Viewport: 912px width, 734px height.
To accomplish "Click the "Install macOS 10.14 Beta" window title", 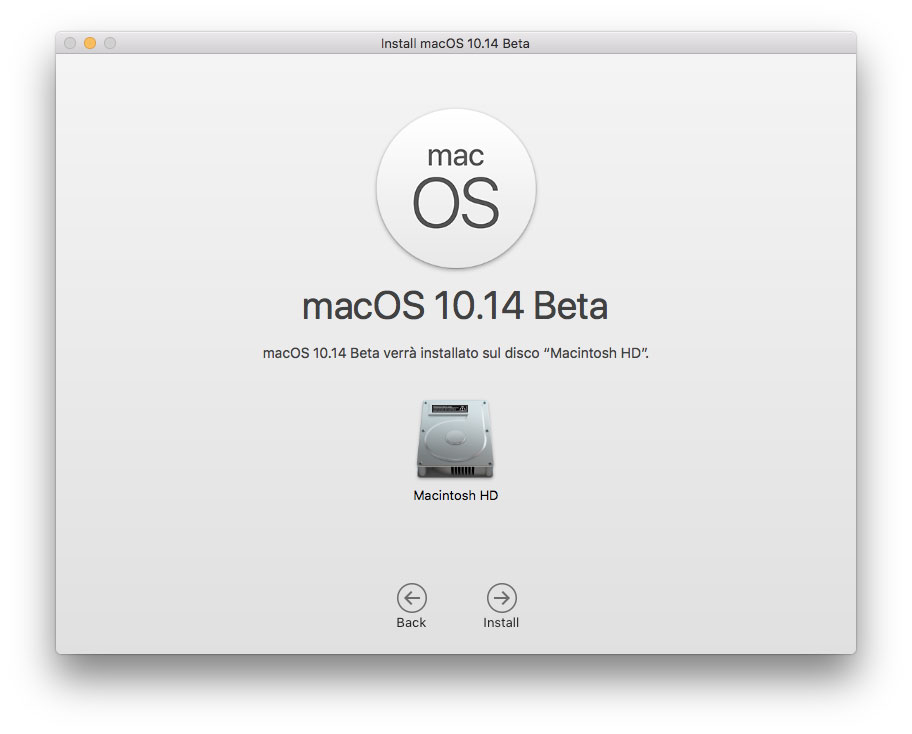I will pos(455,43).
